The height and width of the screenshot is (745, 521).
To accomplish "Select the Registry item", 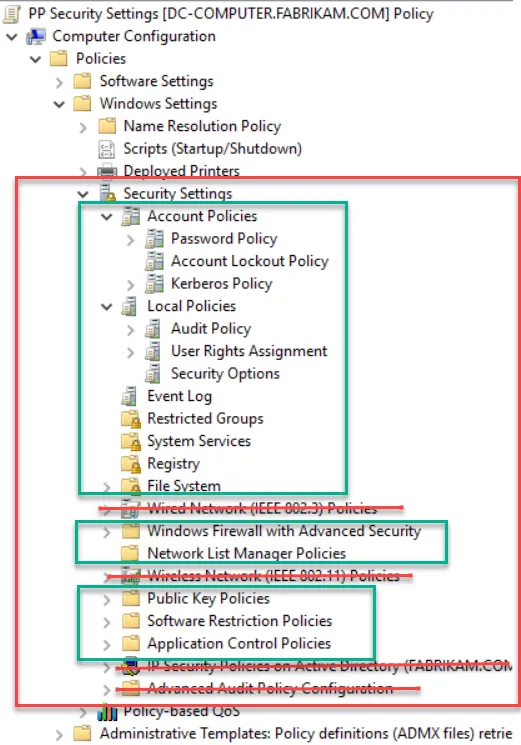I will coord(173,464).
